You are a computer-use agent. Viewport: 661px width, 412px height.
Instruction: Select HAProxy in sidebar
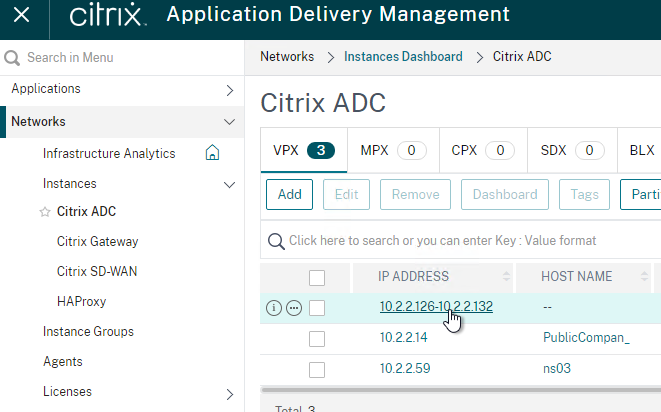tap(81, 302)
